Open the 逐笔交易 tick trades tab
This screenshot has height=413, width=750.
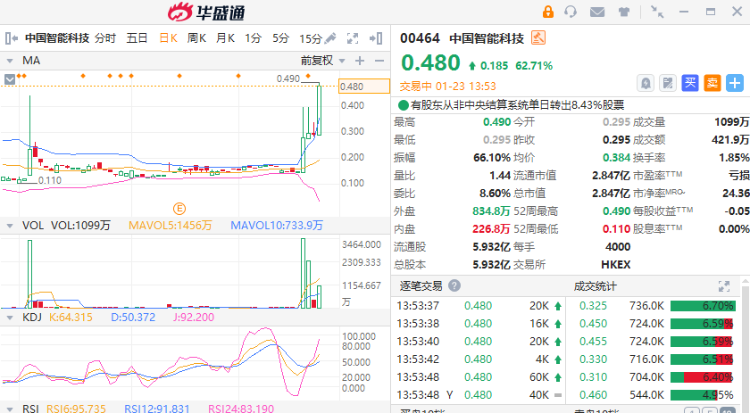tap(421, 286)
